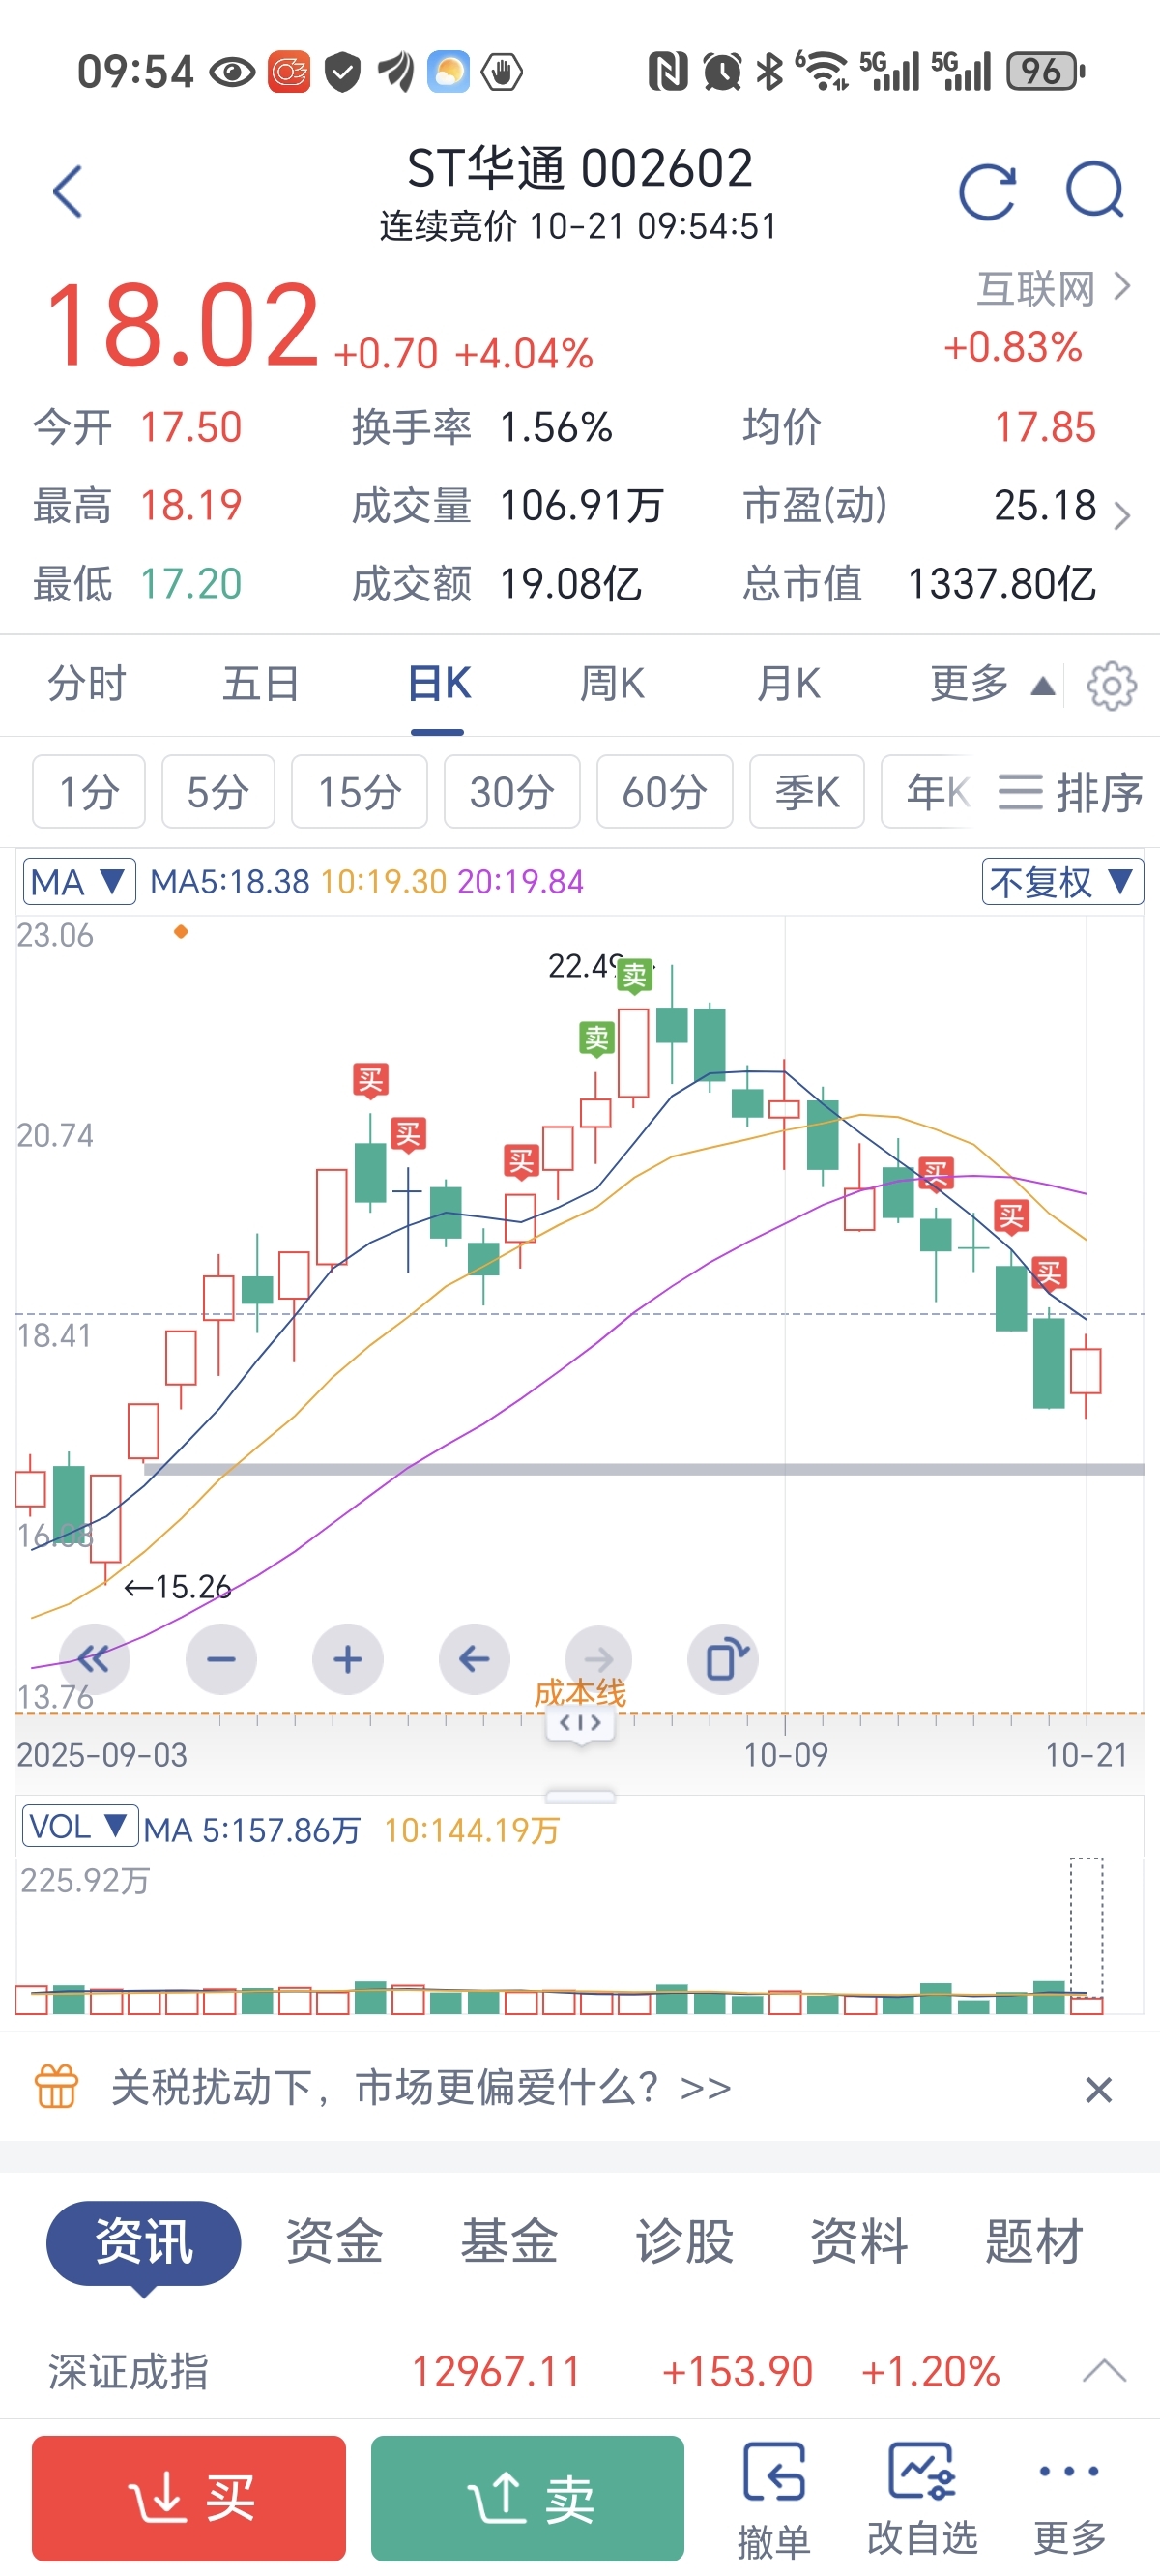Select the 60分 period chip
The width and height of the screenshot is (1160, 2576).
pos(664,792)
